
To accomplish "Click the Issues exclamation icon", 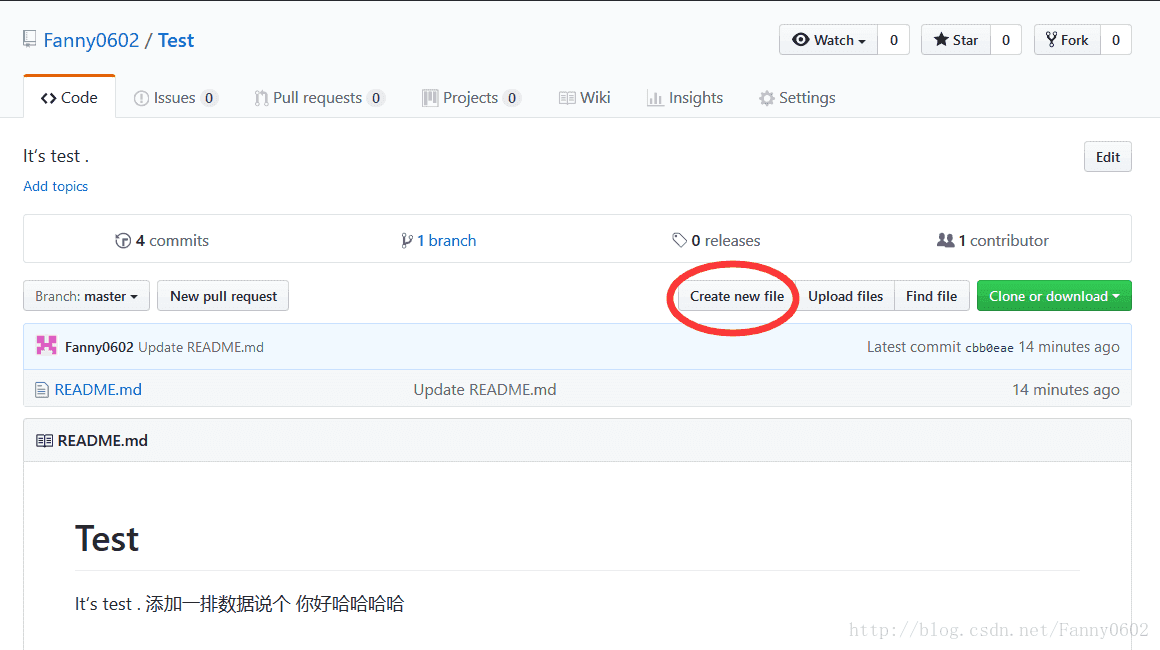I will click(141, 98).
